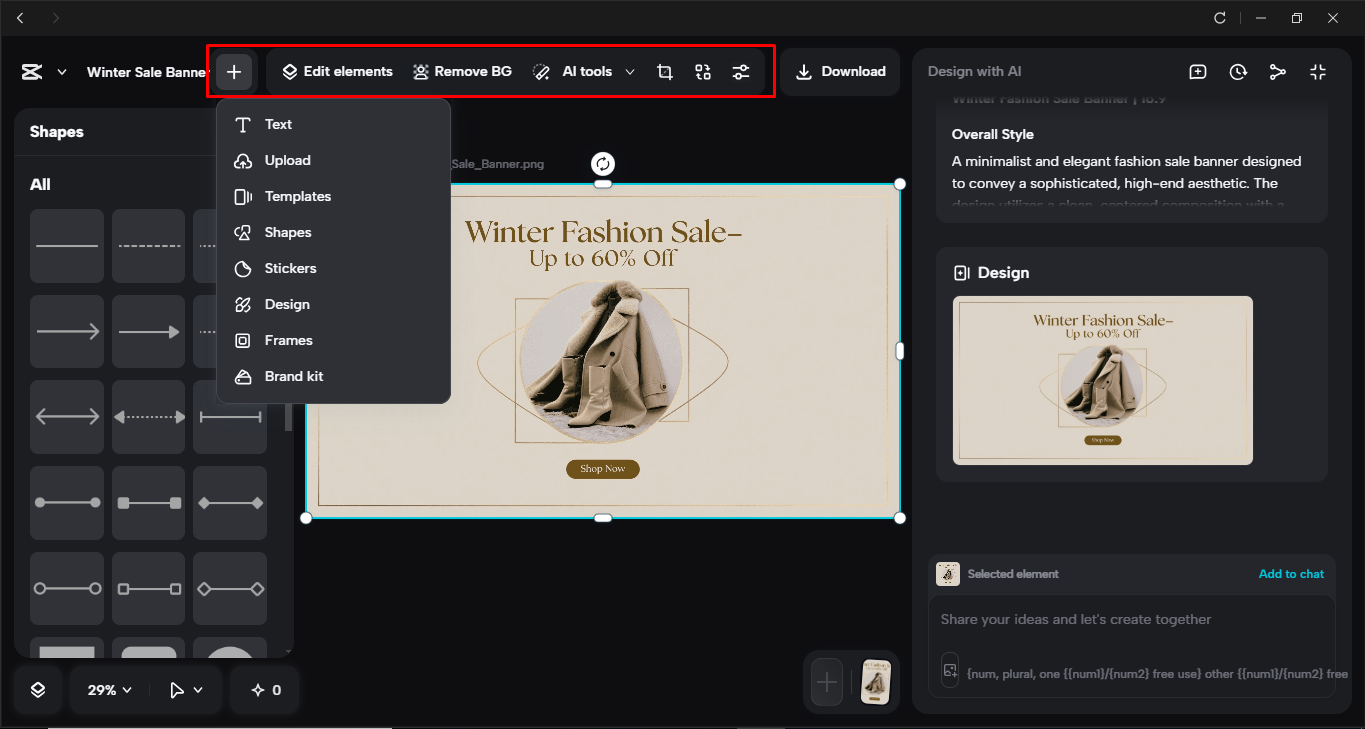This screenshot has height=729, width=1365.
Task: Open the Layers panel icon bottom left
Action: [36, 689]
